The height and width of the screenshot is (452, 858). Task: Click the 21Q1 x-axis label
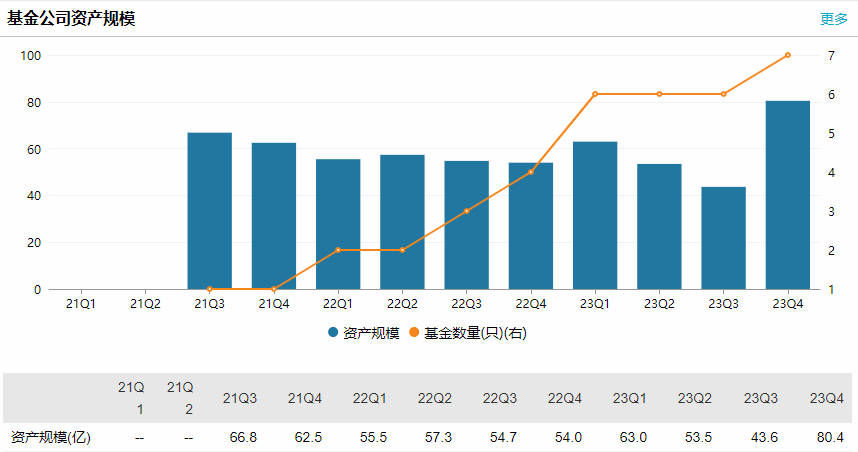coord(81,304)
